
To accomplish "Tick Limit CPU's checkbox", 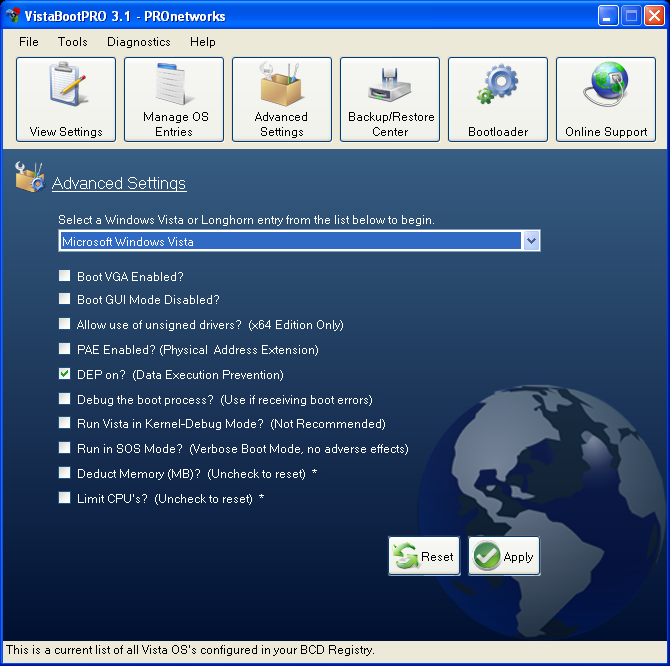I will click(x=65, y=497).
